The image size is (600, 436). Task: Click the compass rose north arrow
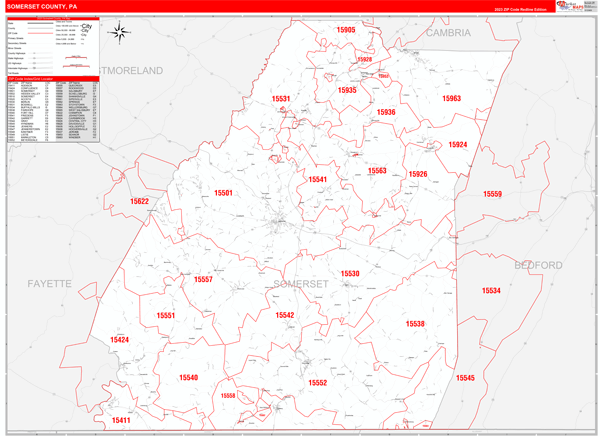tap(119, 33)
